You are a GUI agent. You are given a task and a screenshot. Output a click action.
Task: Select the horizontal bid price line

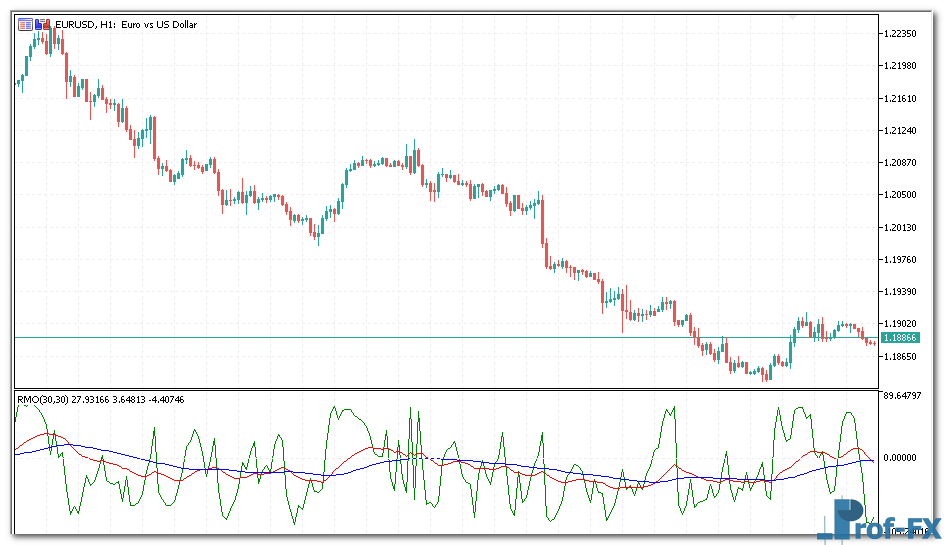click(400, 338)
